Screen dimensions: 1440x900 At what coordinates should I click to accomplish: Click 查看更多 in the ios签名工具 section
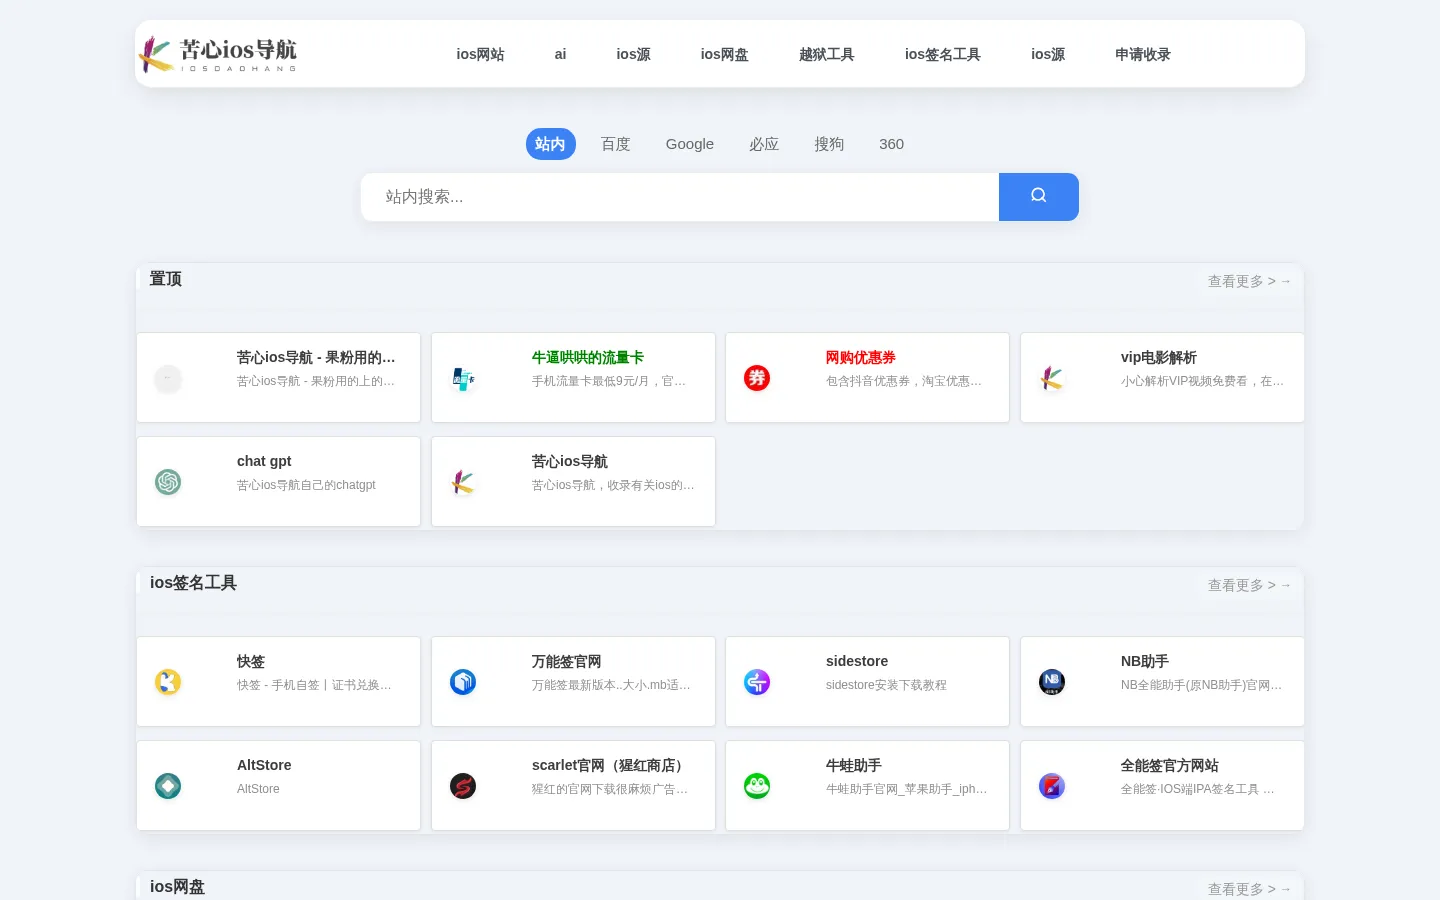1249,585
